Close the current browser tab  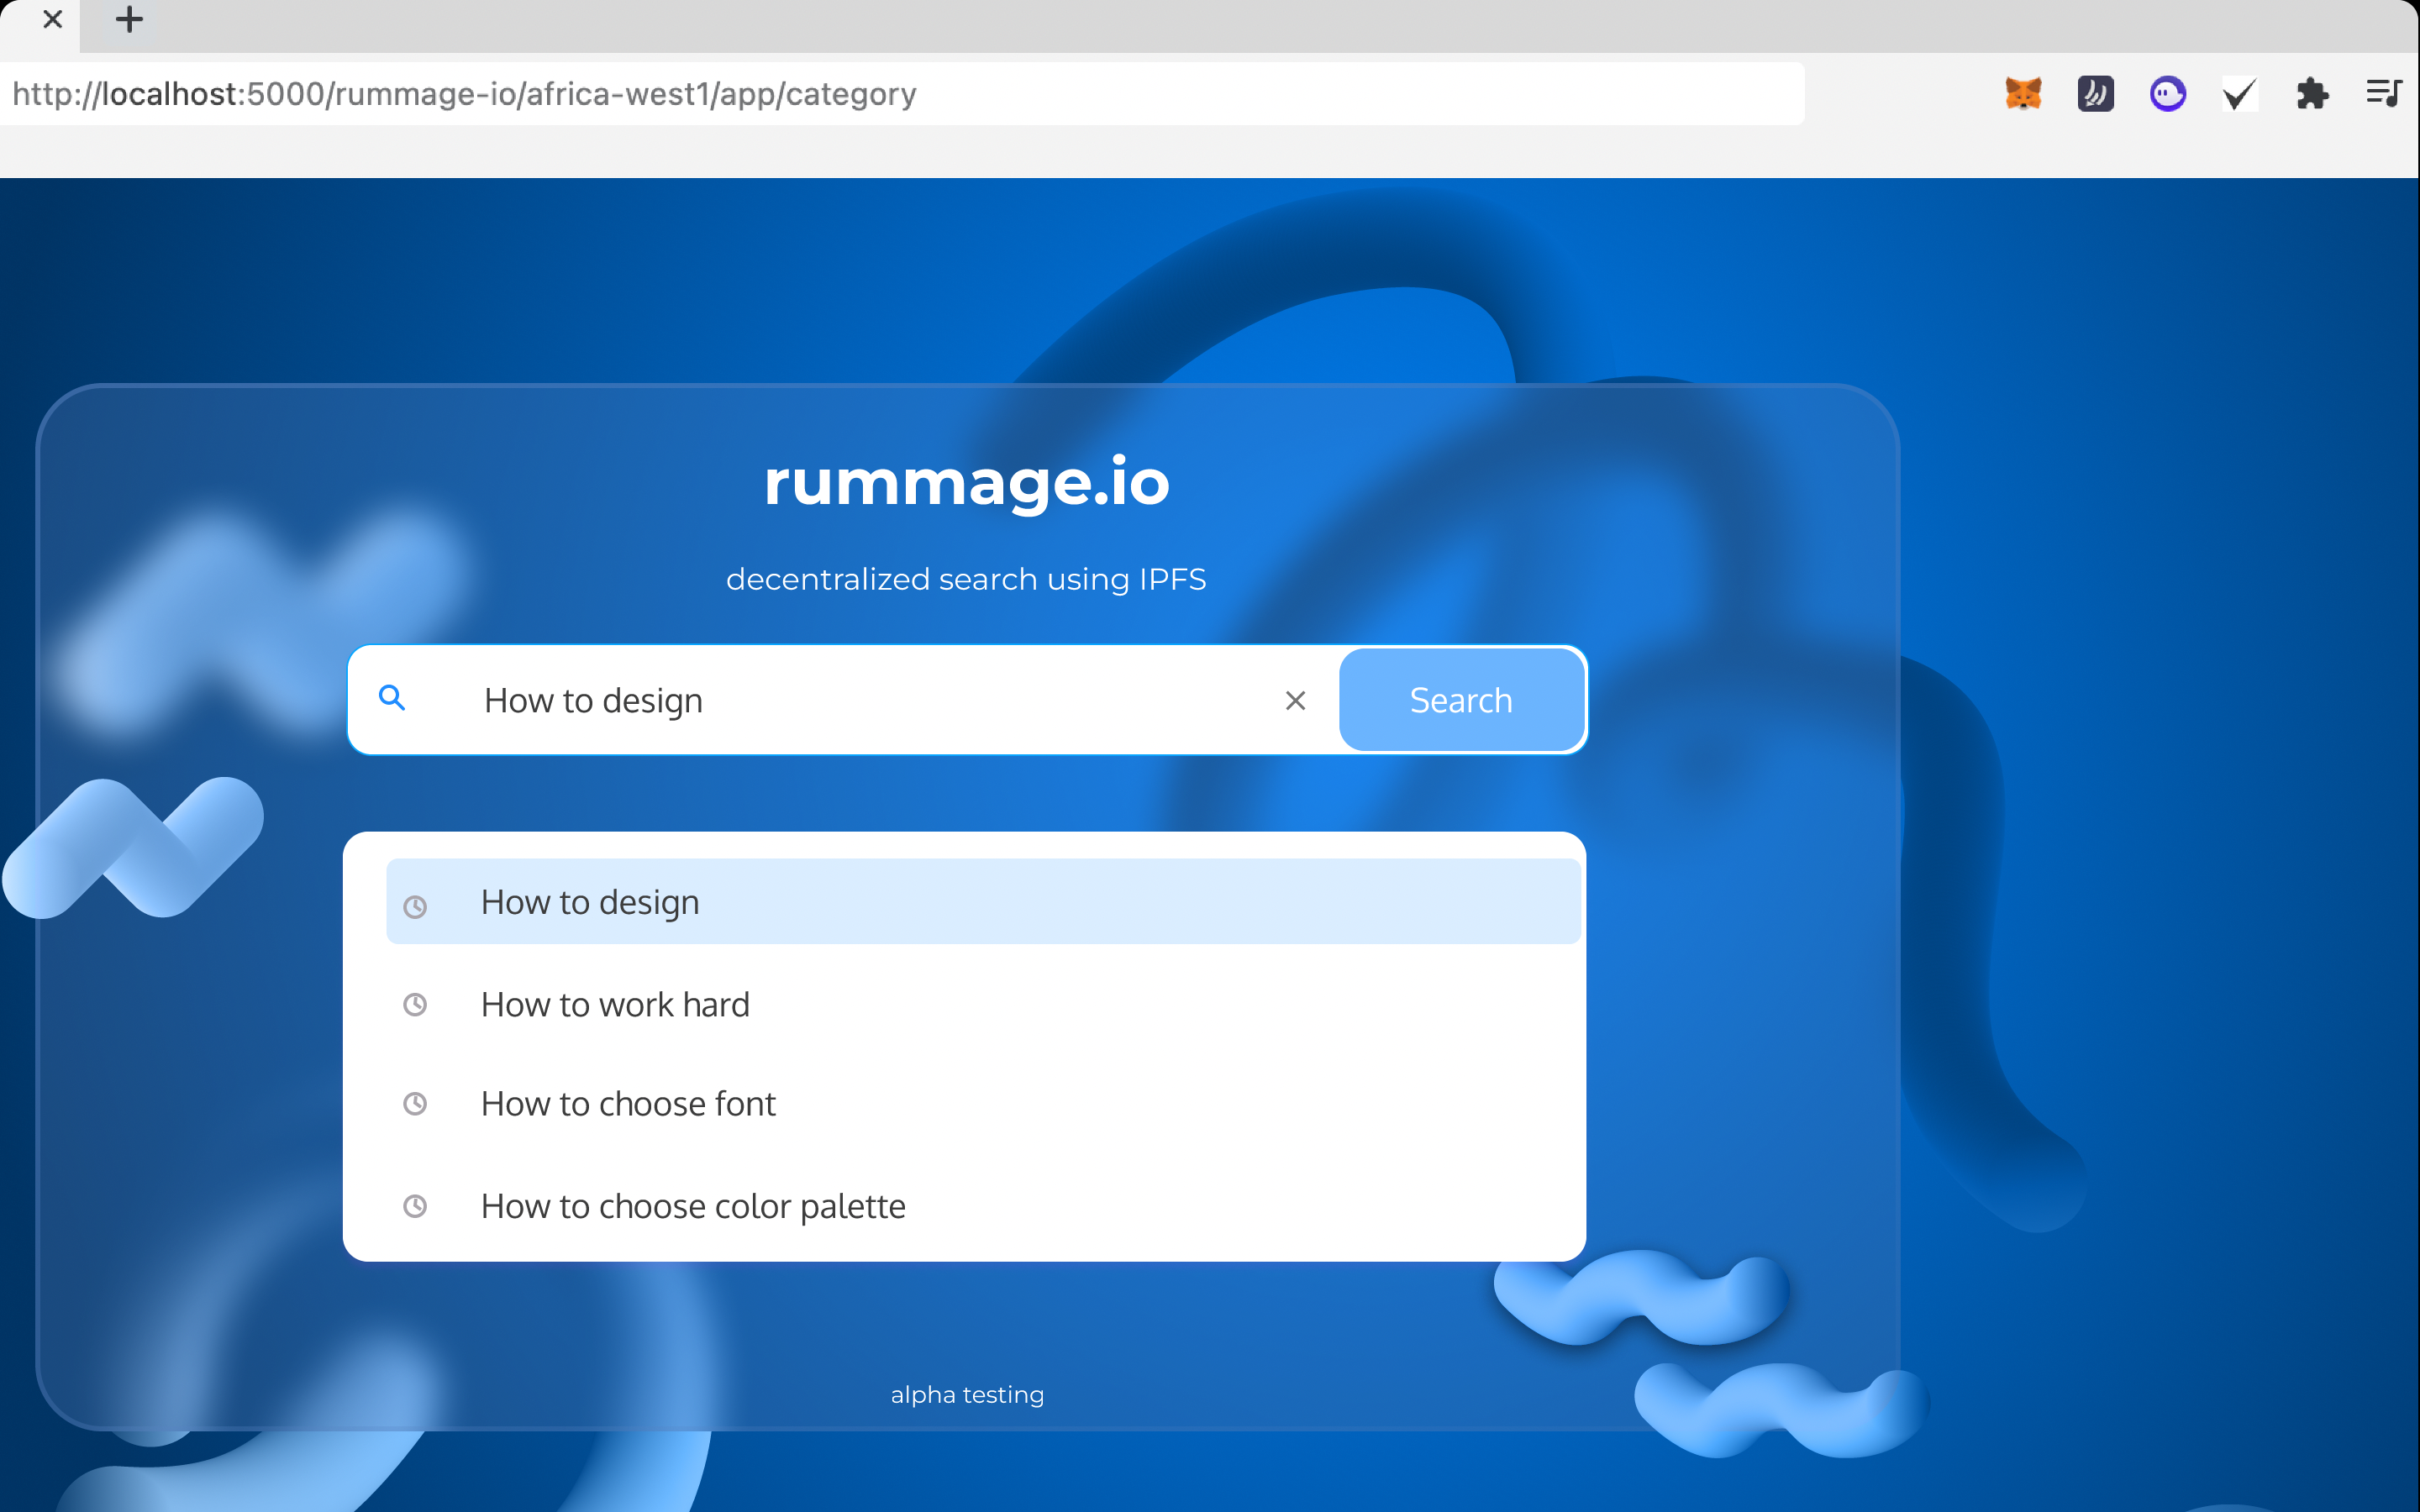coord(53,19)
